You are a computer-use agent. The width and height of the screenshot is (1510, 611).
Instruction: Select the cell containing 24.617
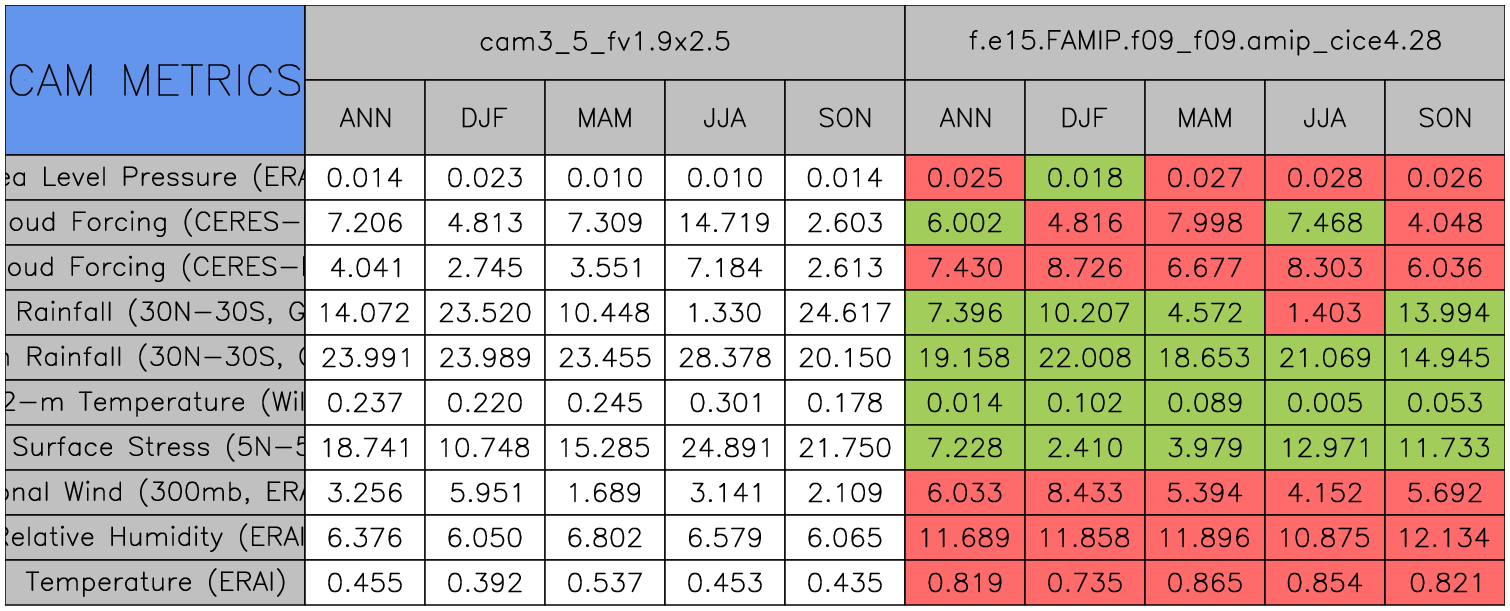(x=845, y=313)
